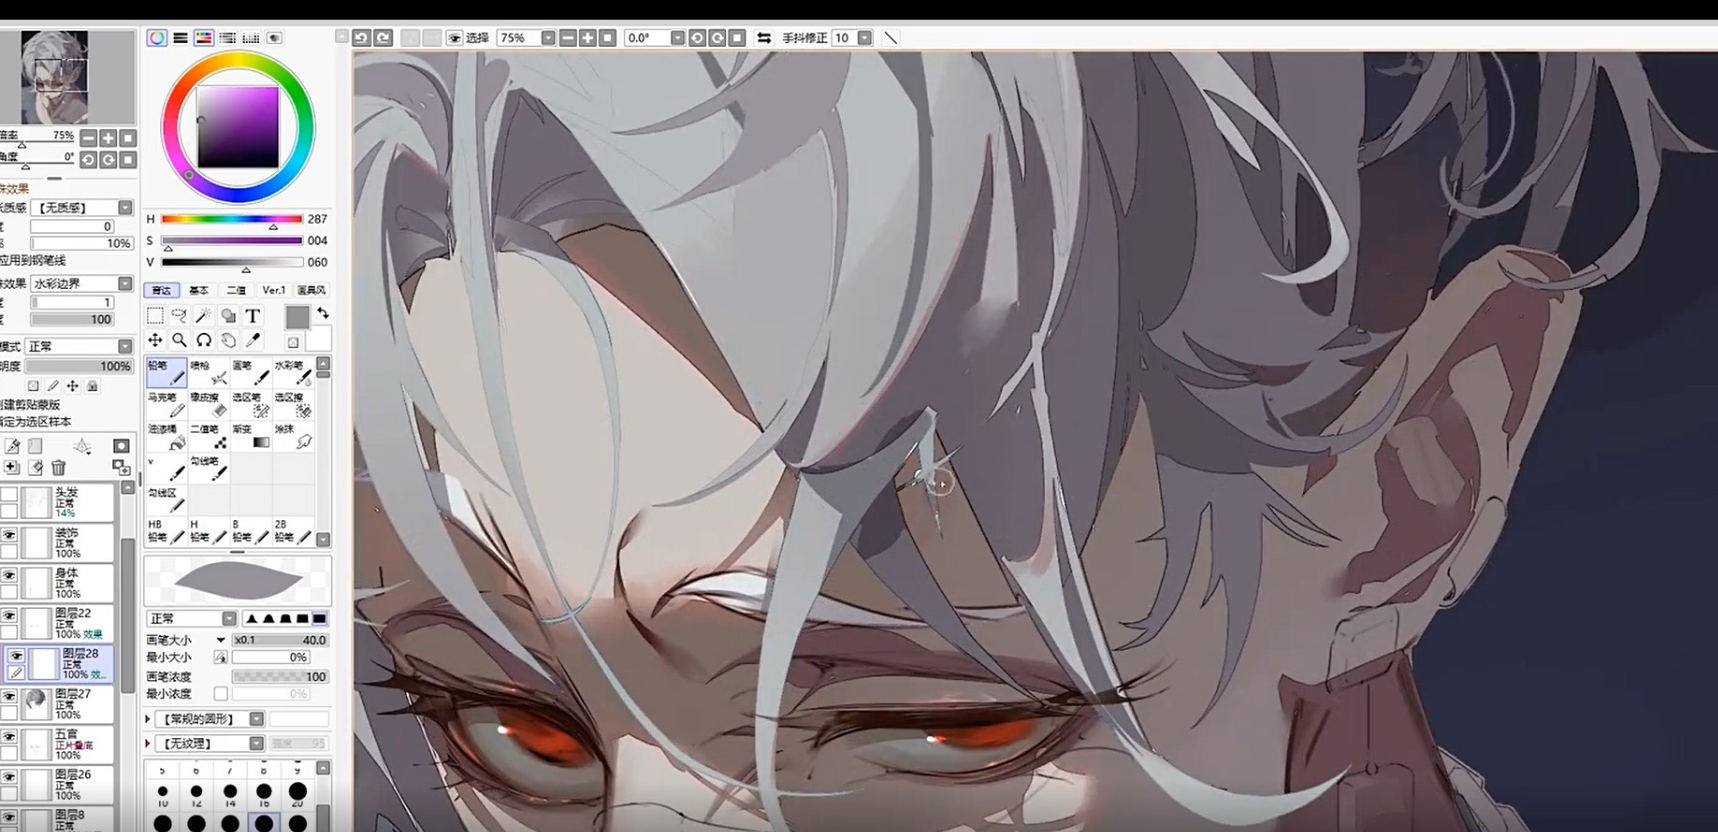Hide the 装饰 layer
Screen dimensions: 1718x832
(9, 536)
